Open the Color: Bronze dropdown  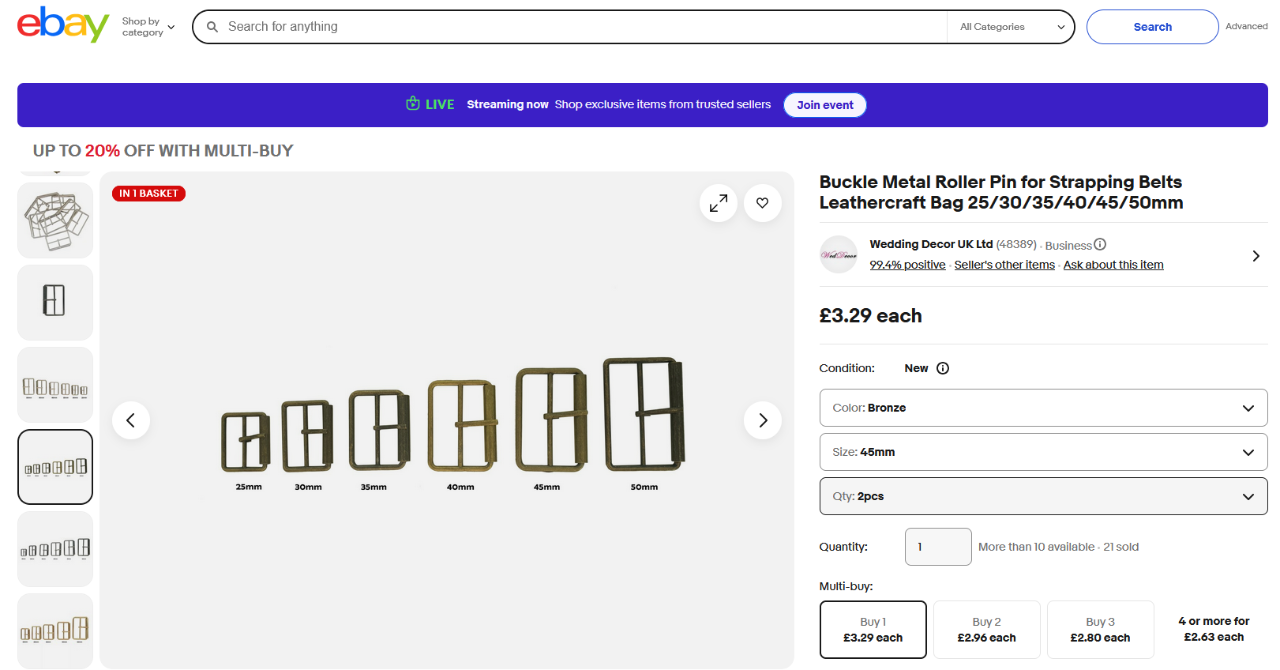click(x=1042, y=408)
